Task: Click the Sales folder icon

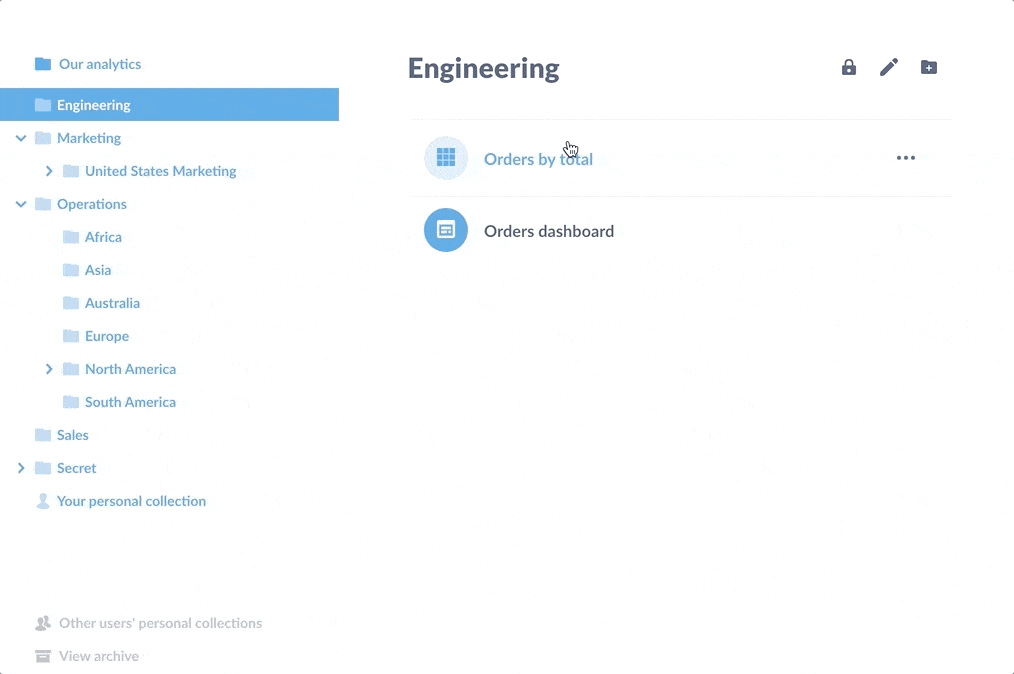Action: coord(43,435)
